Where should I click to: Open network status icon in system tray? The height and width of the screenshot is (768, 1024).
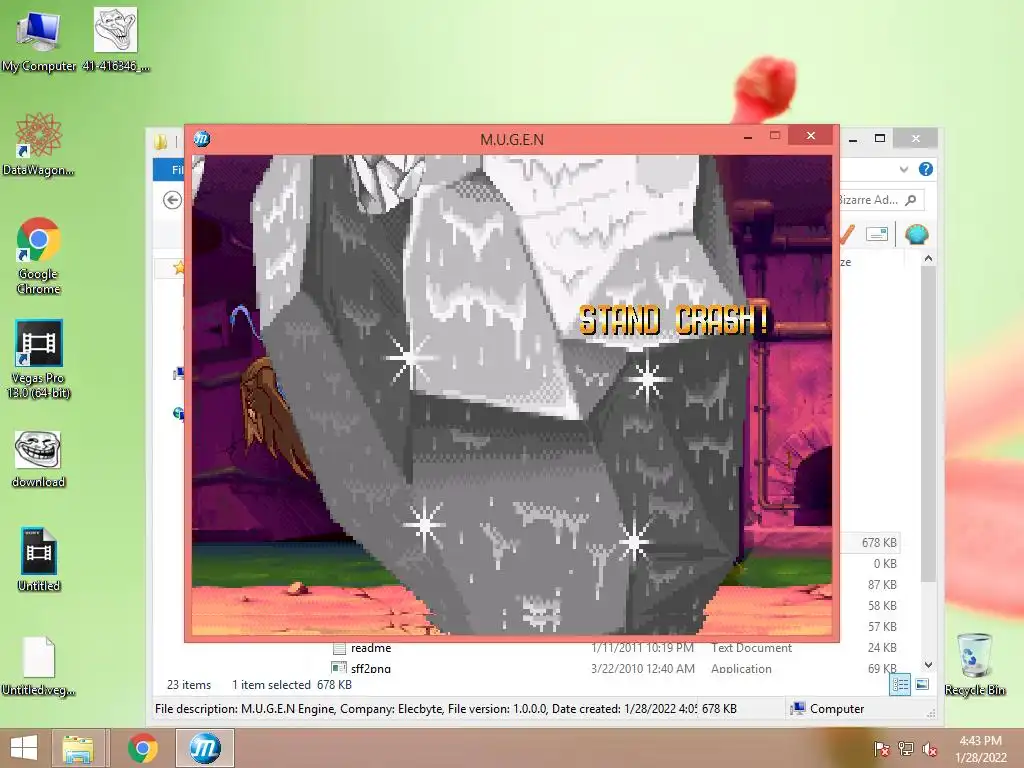tap(906, 749)
